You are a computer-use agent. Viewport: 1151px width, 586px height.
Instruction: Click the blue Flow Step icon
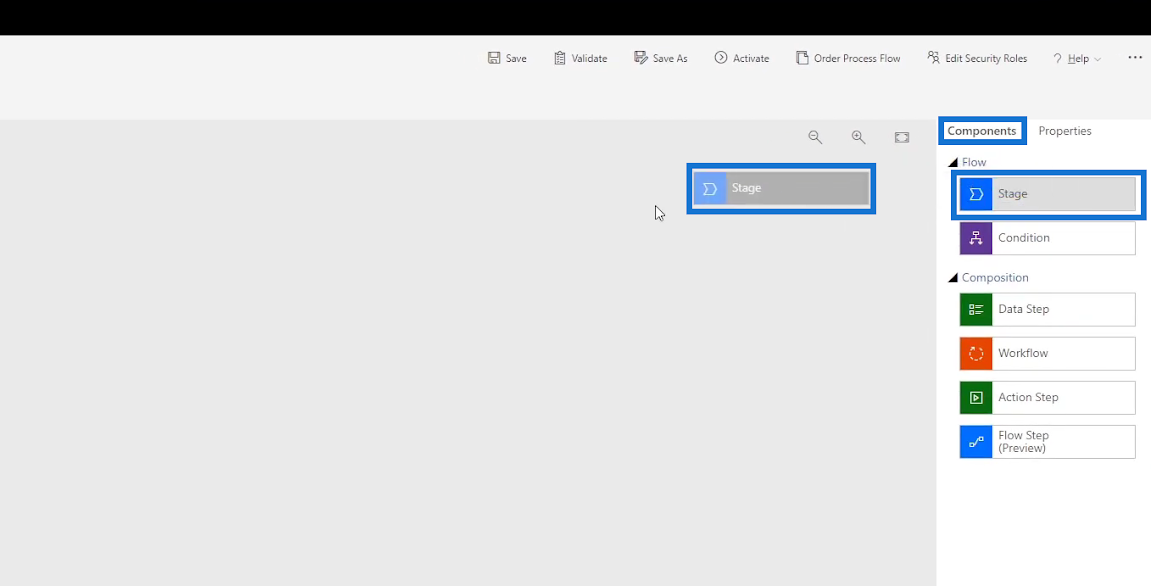tap(976, 441)
